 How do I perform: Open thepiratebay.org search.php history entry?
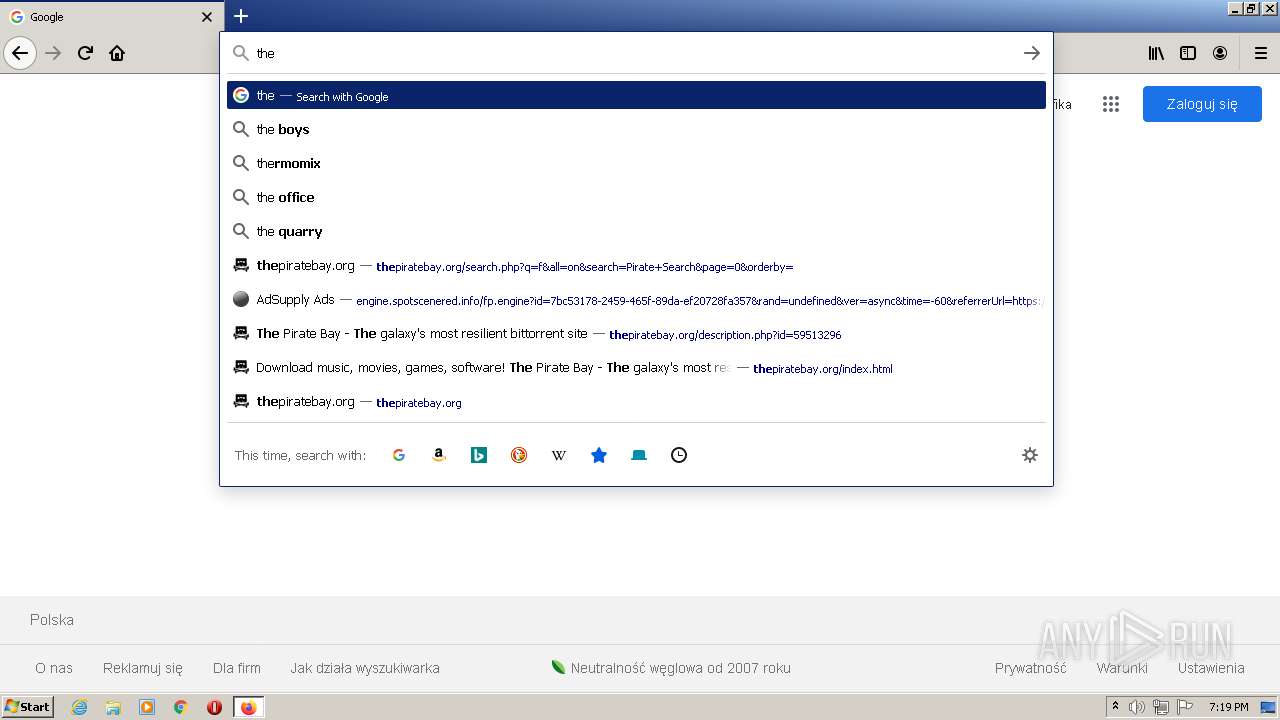click(x=636, y=266)
